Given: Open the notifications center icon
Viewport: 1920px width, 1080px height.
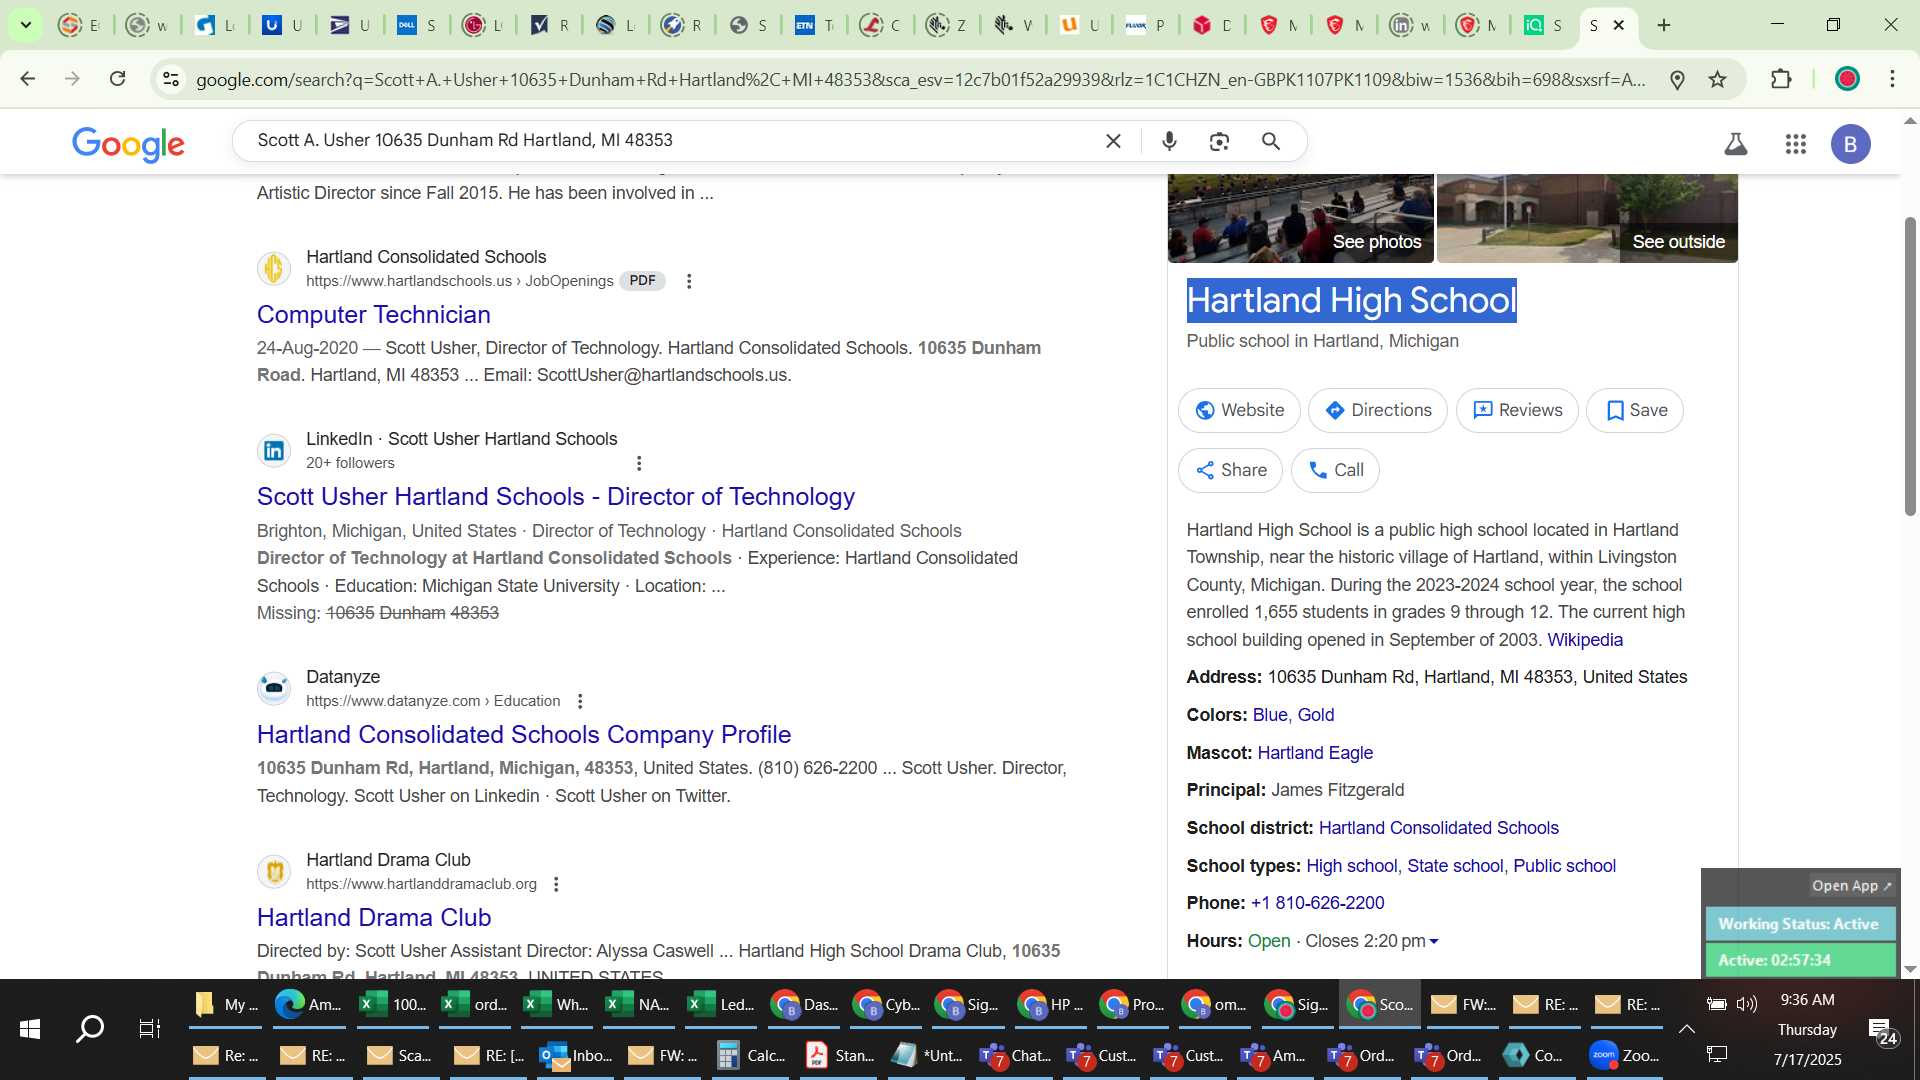Looking at the screenshot, I should pyautogui.click(x=1883, y=1031).
